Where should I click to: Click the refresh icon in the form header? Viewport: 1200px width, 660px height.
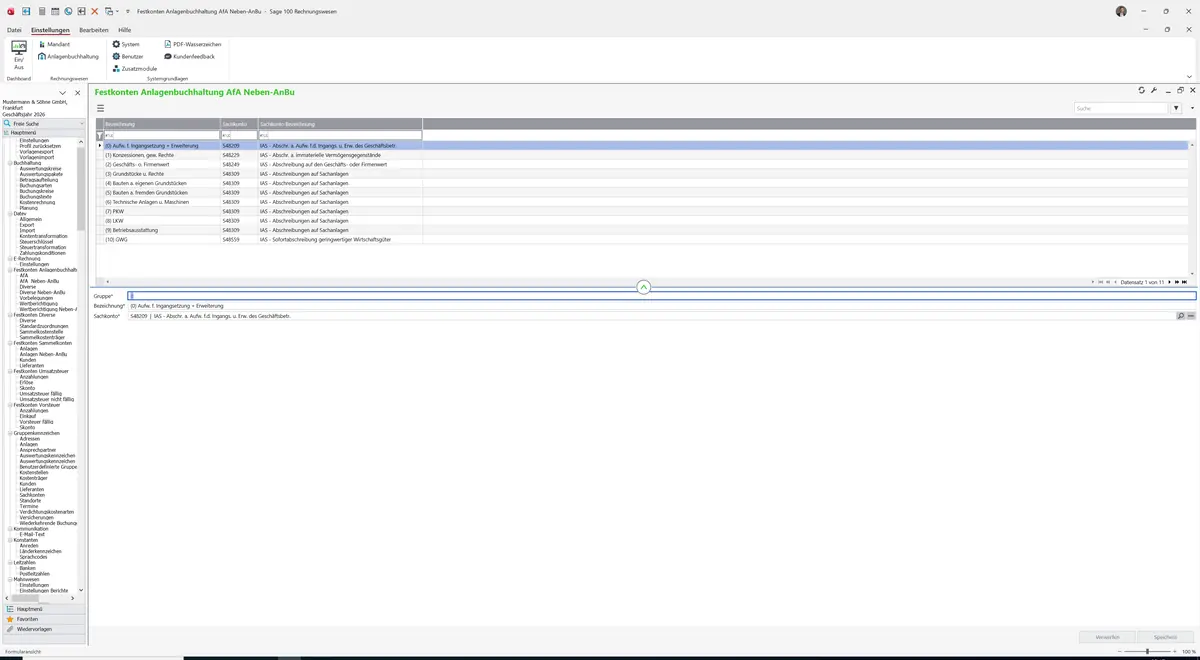pos(1142,90)
